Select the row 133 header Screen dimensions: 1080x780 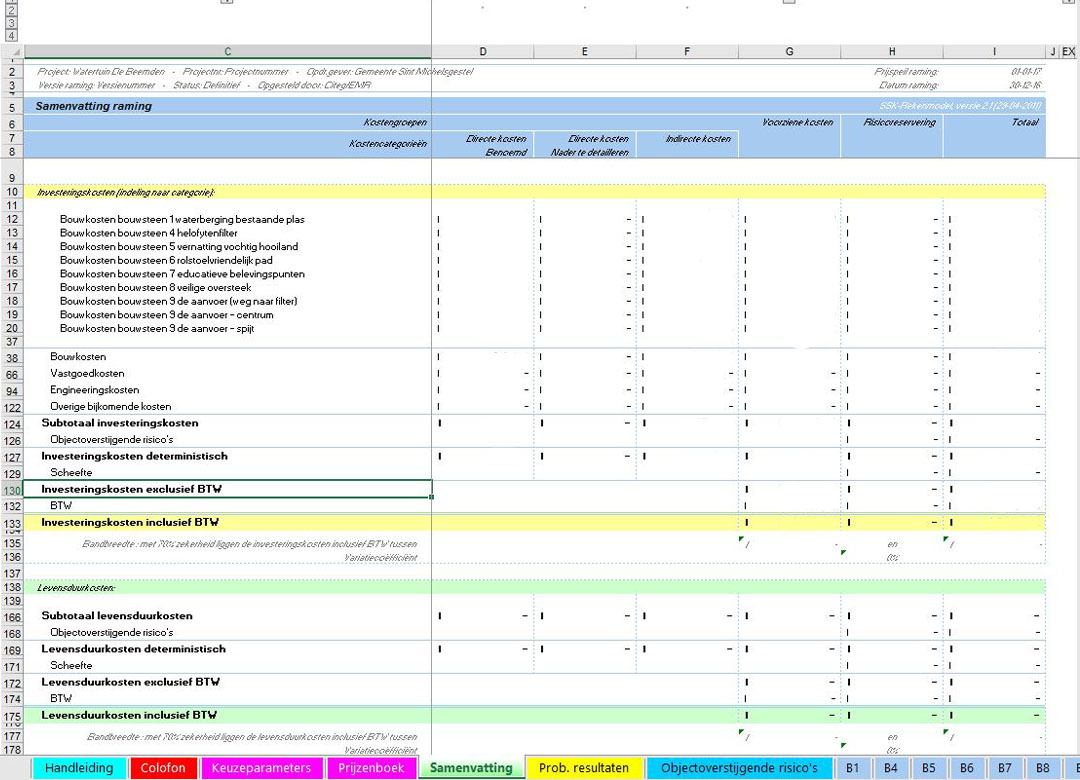coord(12,523)
